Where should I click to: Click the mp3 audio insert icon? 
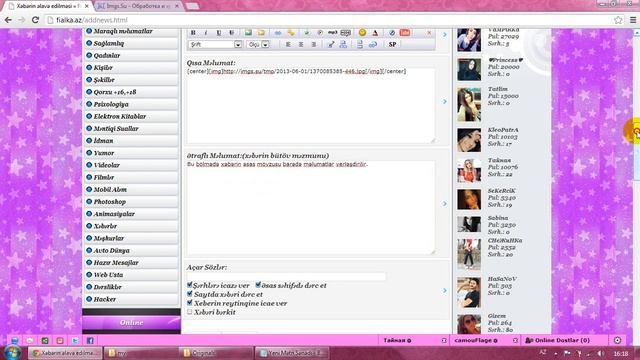[333, 33]
